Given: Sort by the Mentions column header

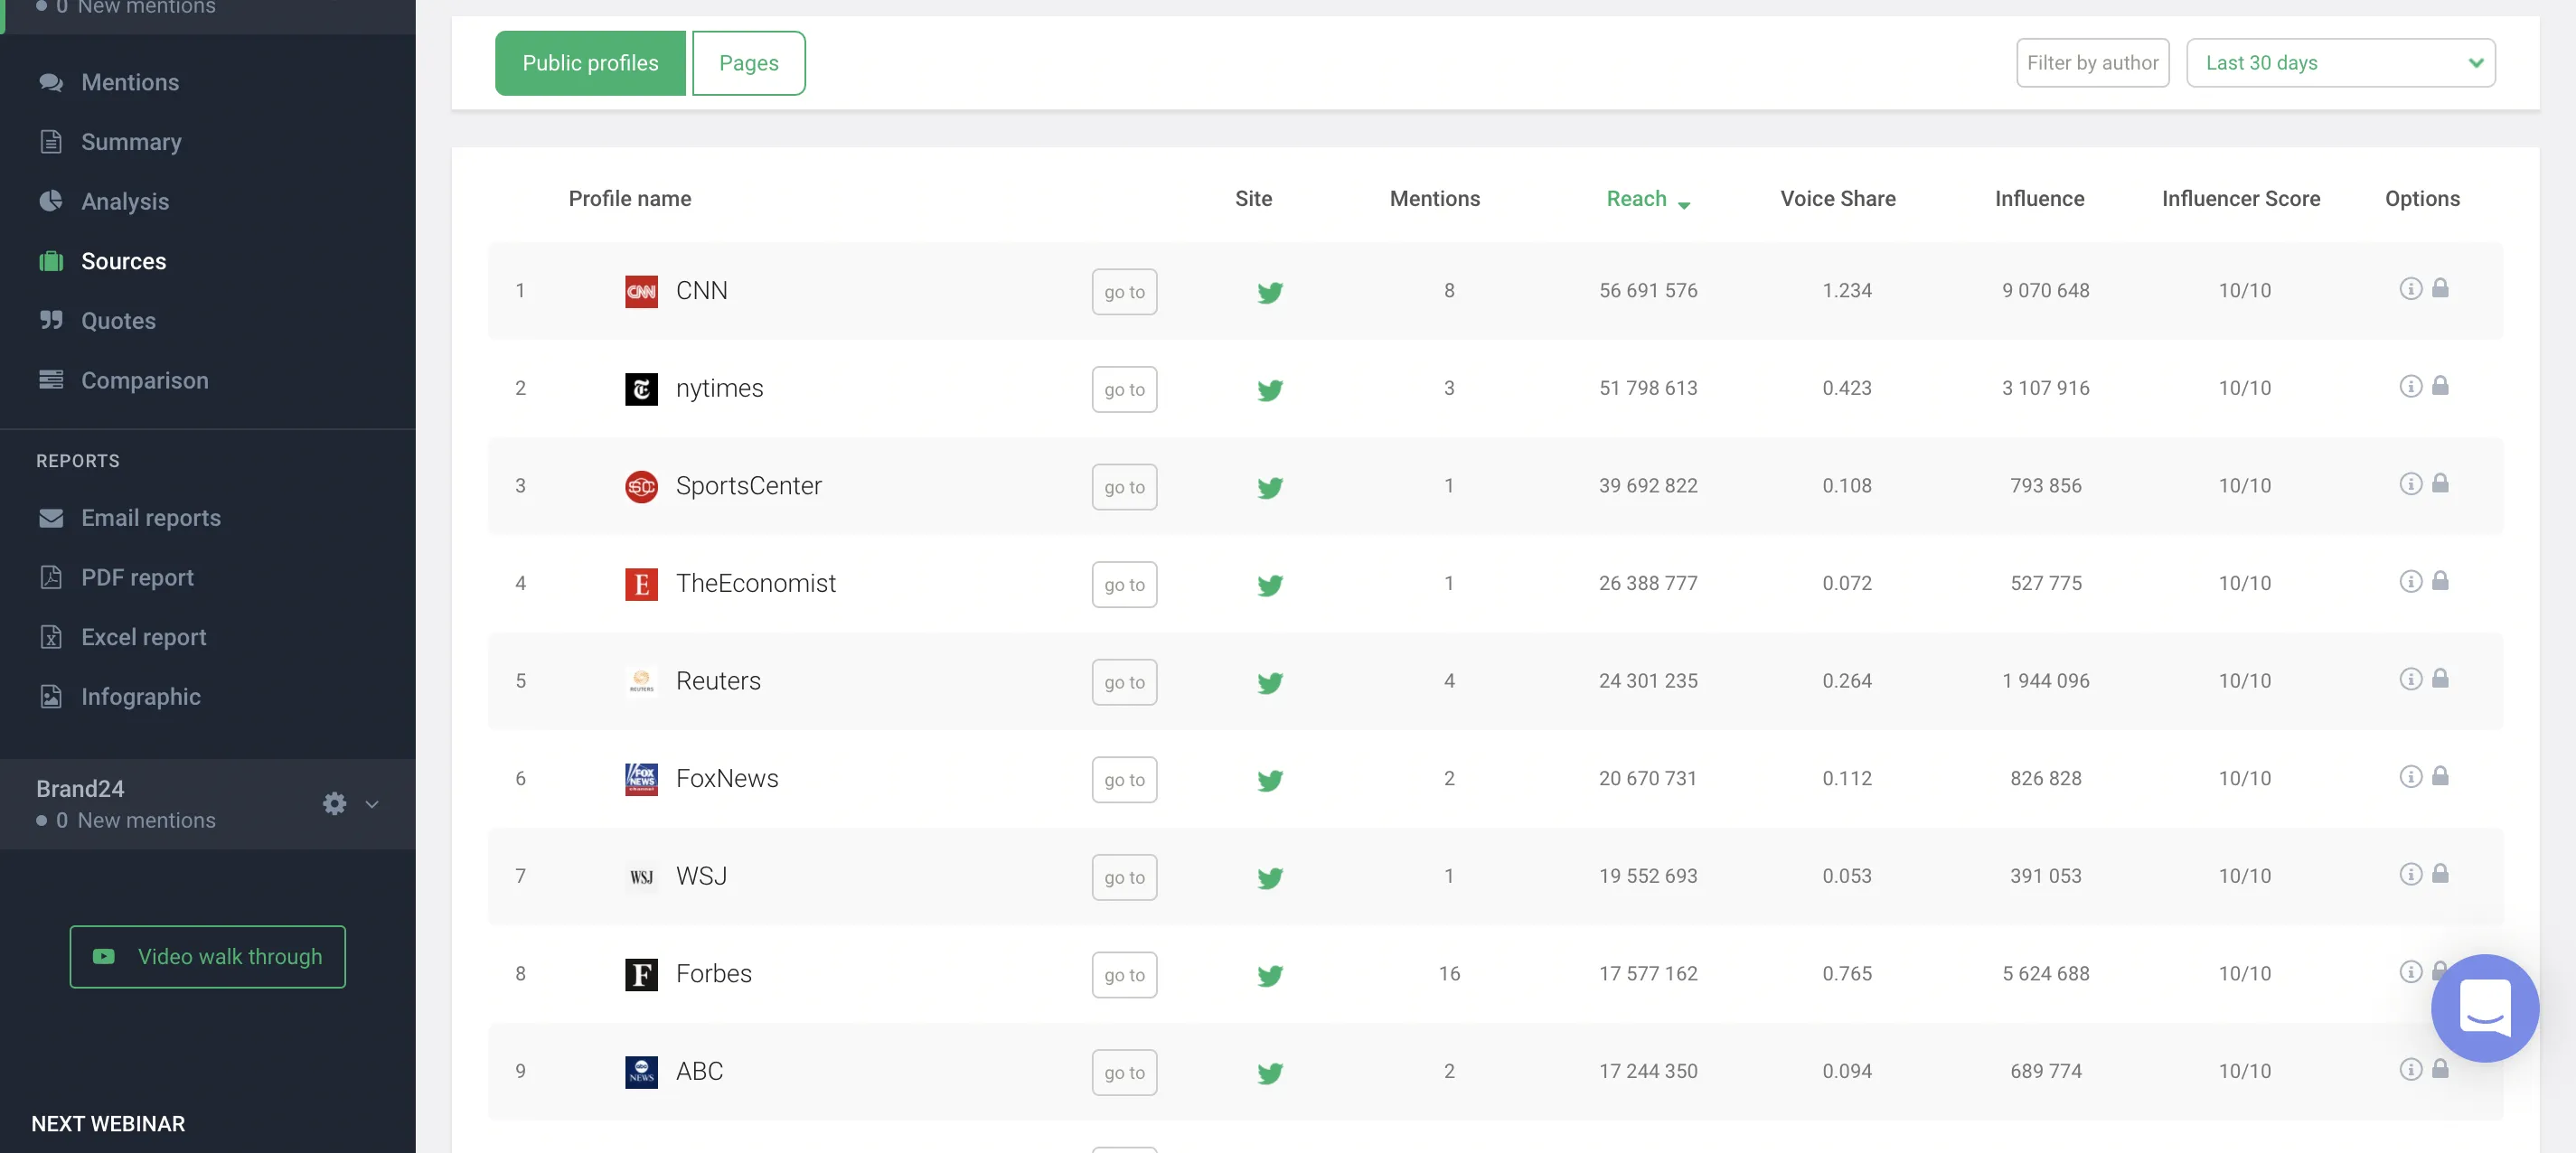Looking at the screenshot, I should pyautogui.click(x=1434, y=199).
